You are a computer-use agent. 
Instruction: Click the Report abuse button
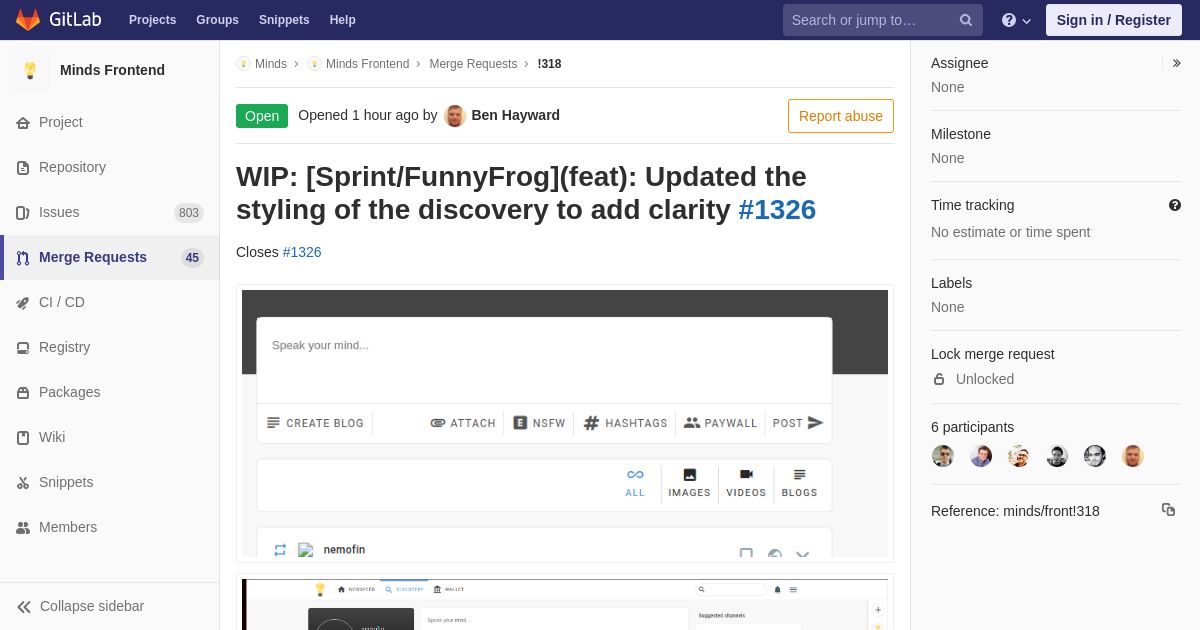(841, 116)
